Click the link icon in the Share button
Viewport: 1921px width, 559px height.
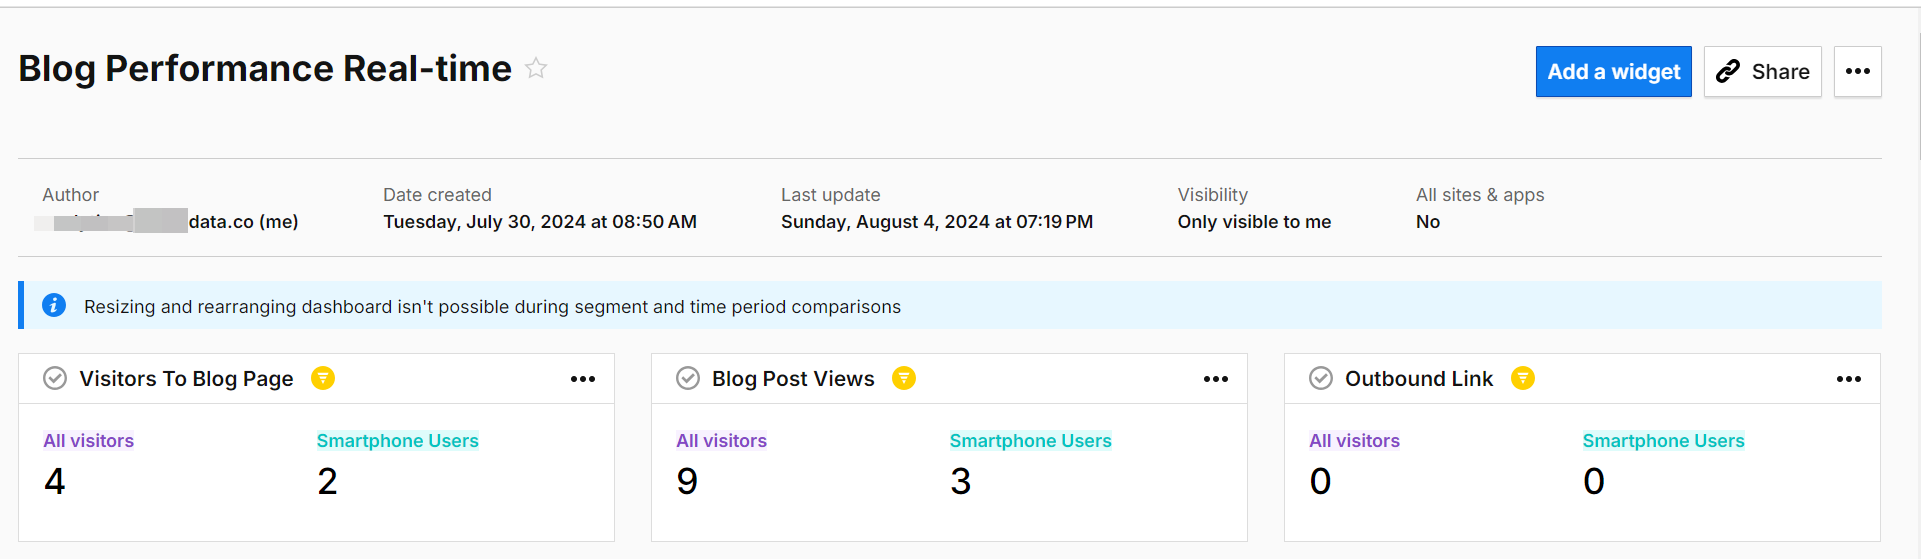[x=1728, y=72]
